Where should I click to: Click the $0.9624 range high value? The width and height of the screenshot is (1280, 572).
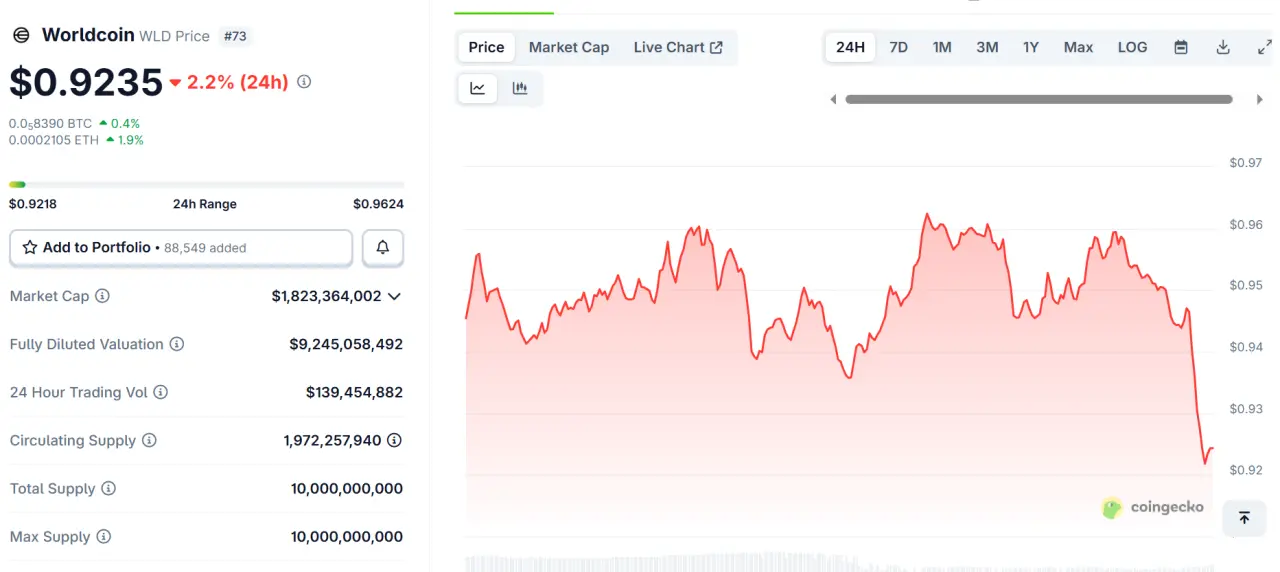(x=378, y=204)
